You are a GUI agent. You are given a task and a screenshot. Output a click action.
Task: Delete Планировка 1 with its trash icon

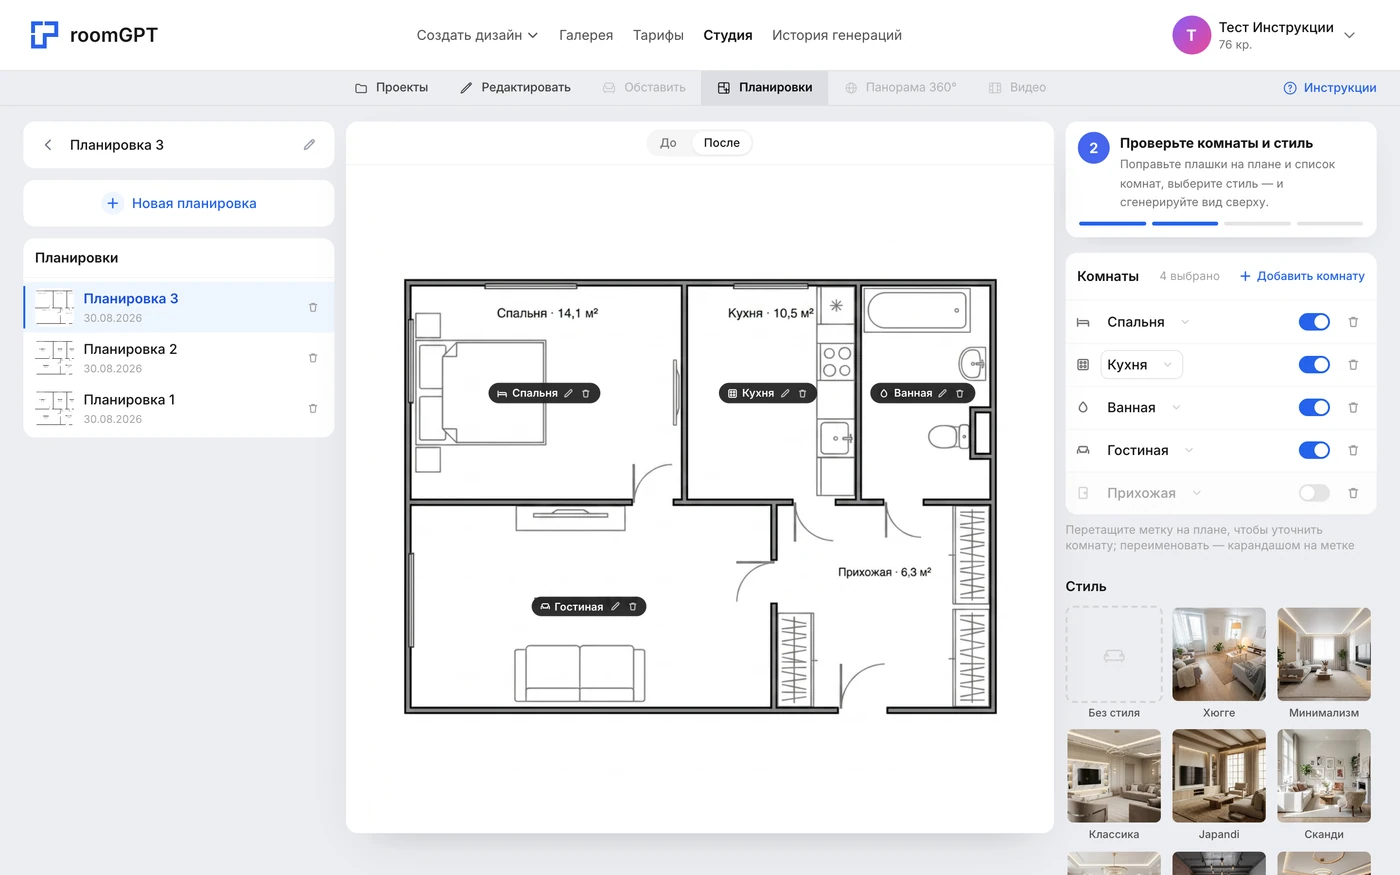[313, 408]
